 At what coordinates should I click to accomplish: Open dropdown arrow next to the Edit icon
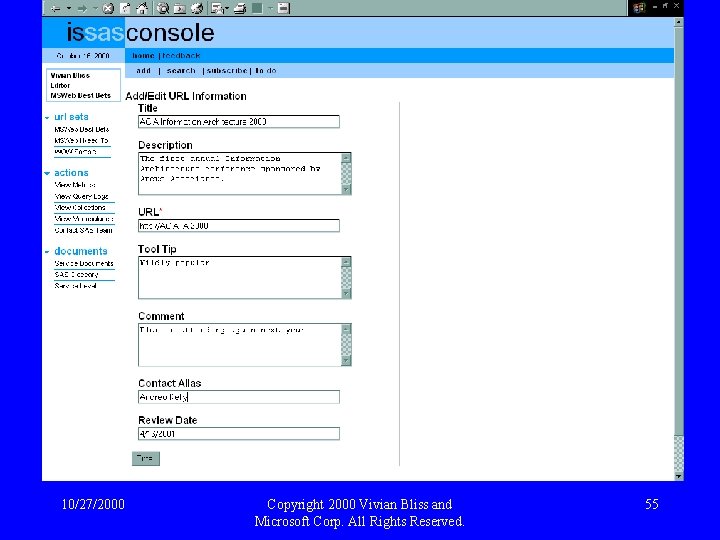point(270,8)
